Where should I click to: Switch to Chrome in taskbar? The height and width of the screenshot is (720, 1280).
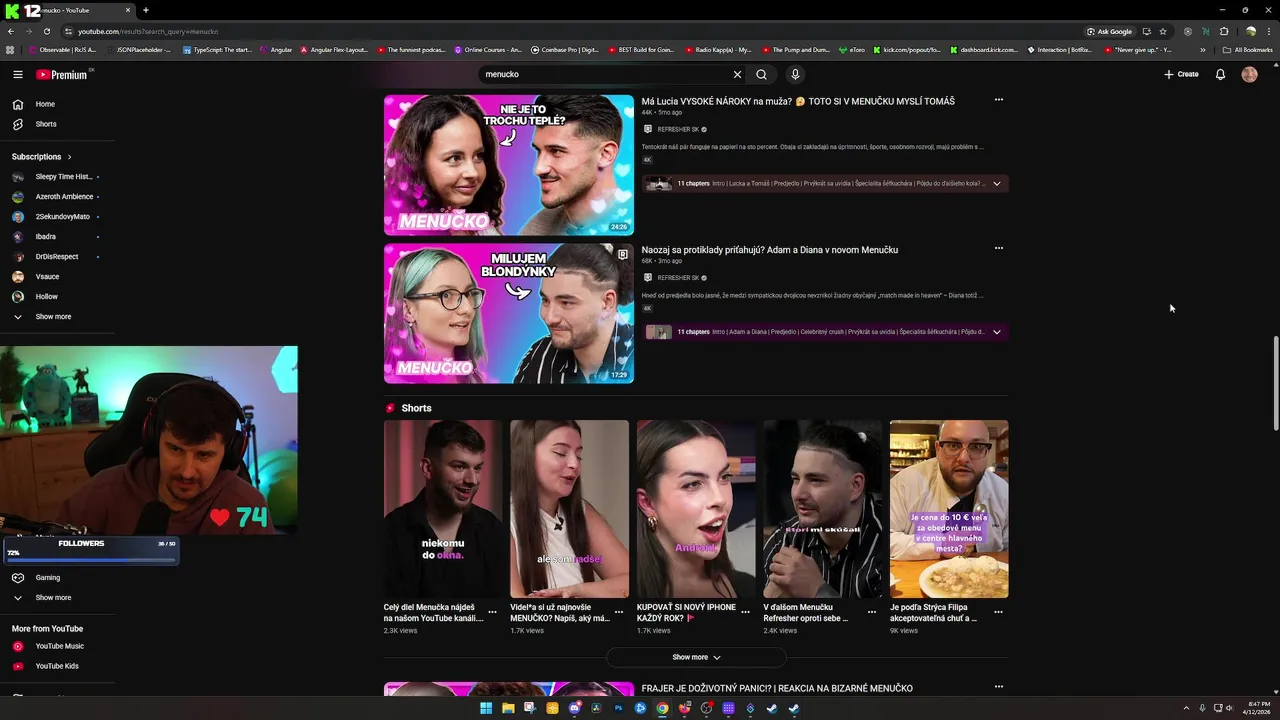(662, 708)
